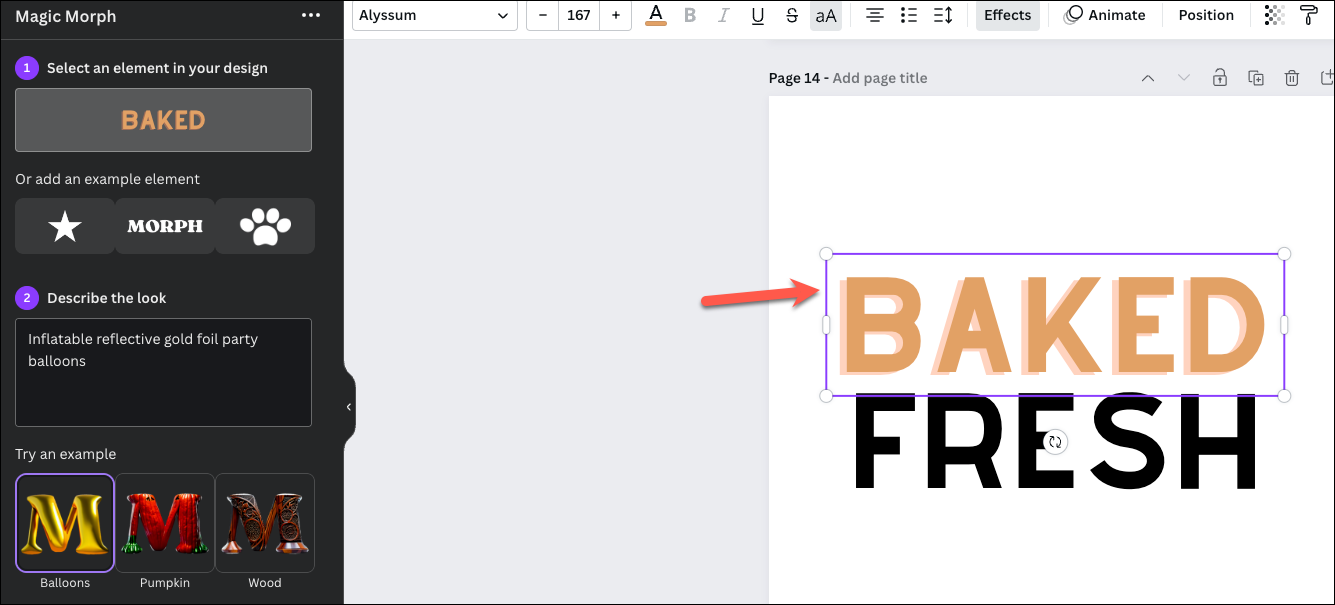Toggle underline formatting
The height and width of the screenshot is (605, 1335).
[x=758, y=15]
